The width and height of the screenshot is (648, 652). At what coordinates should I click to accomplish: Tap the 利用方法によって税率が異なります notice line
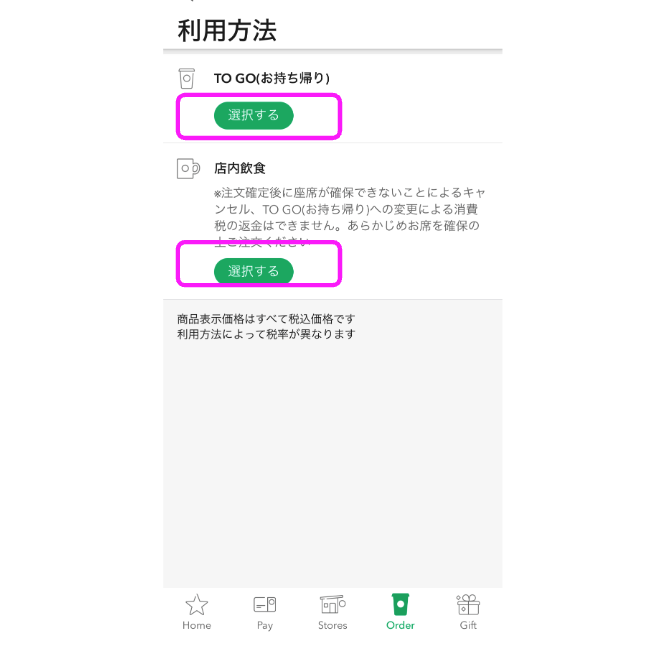pyautogui.click(x=266, y=334)
